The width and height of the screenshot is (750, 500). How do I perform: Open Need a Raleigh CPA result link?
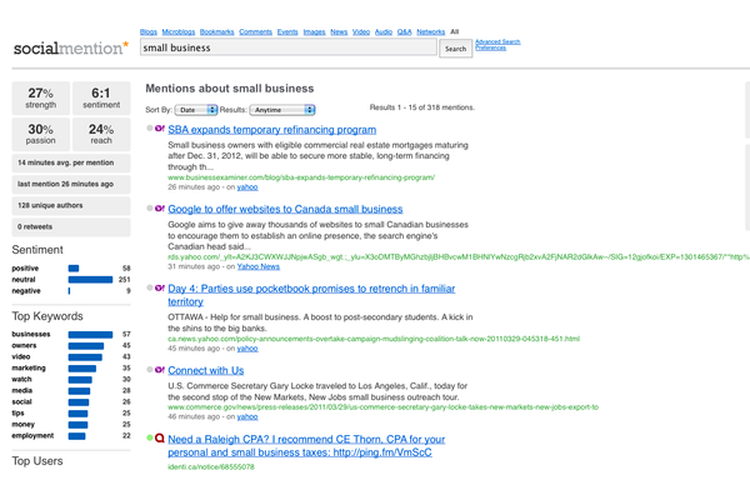point(306,445)
